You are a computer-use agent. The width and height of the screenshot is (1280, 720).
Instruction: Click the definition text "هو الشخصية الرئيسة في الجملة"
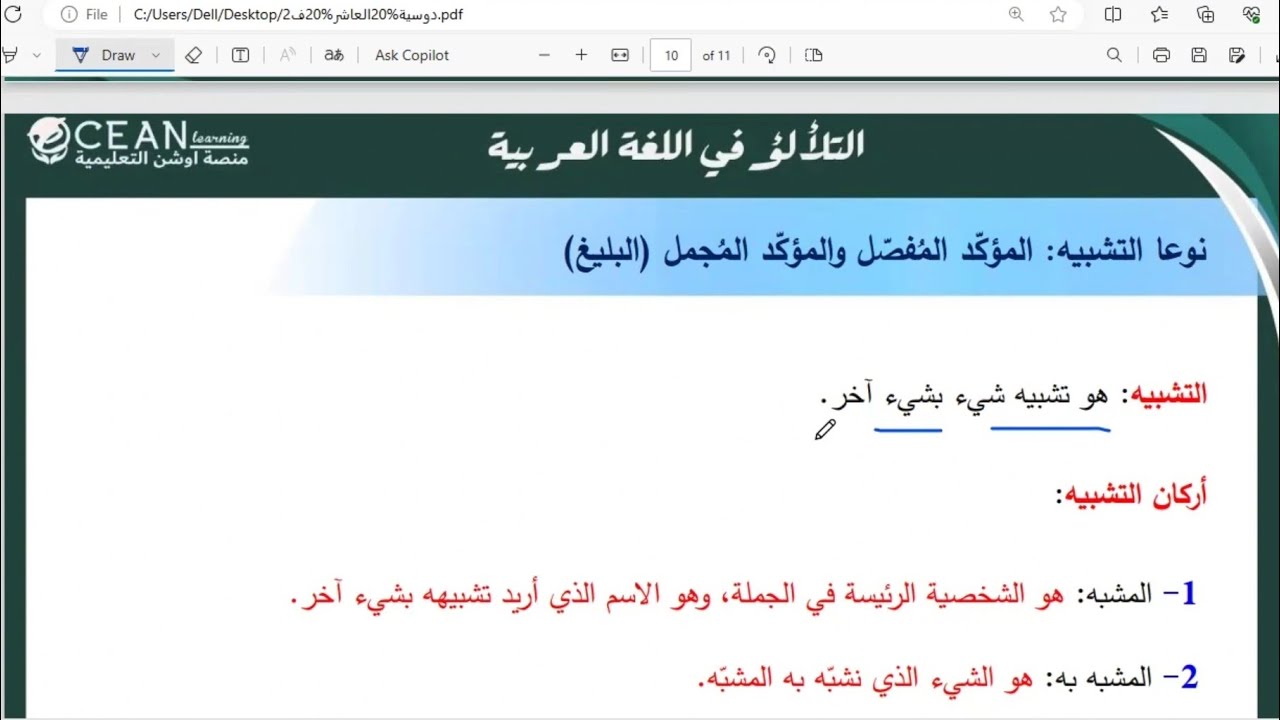pyautogui.click(x=890, y=596)
